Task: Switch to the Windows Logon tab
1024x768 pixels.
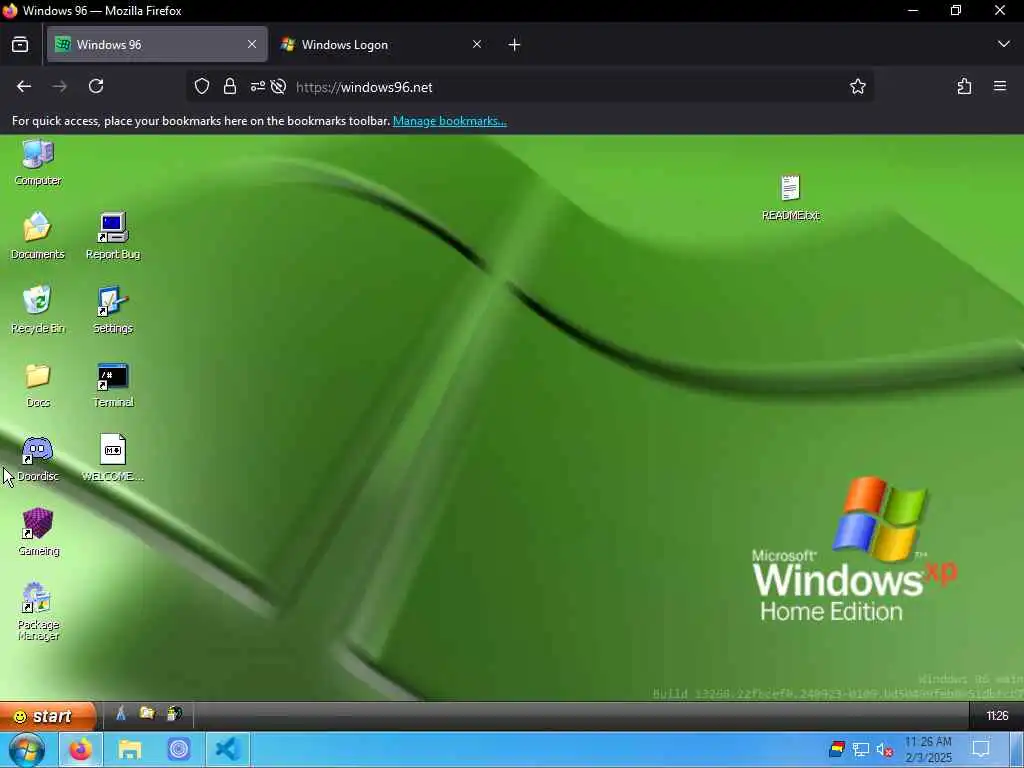Action: pyautogui.click(x=382, y=44)
